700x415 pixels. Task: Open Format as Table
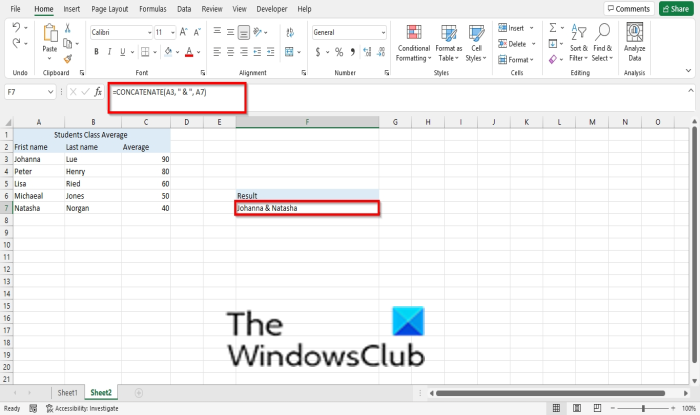[x=449, y=43]
